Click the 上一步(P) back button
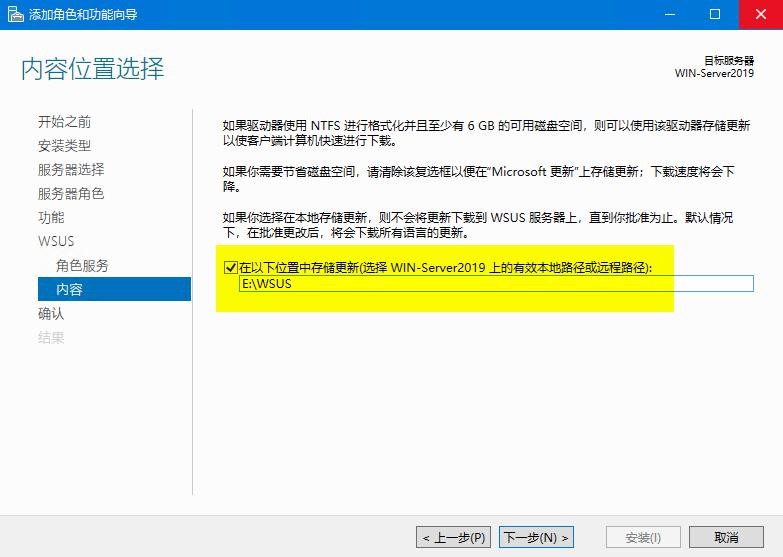This screenshot has width=783, height=557. pyautogui.click(x=453, y=538)
